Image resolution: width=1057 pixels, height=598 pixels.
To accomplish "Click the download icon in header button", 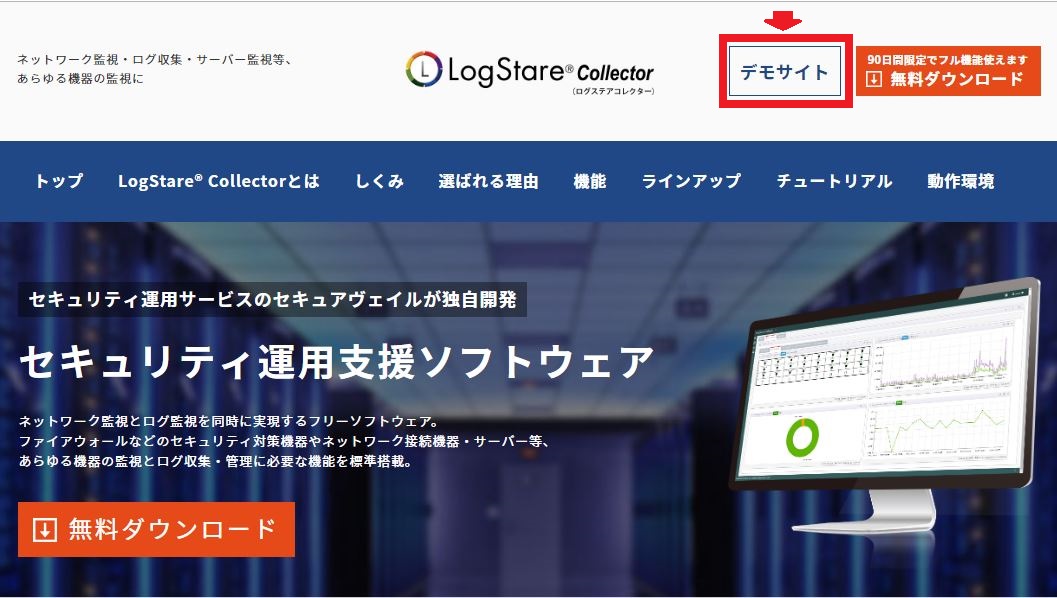I will point(874,80).
